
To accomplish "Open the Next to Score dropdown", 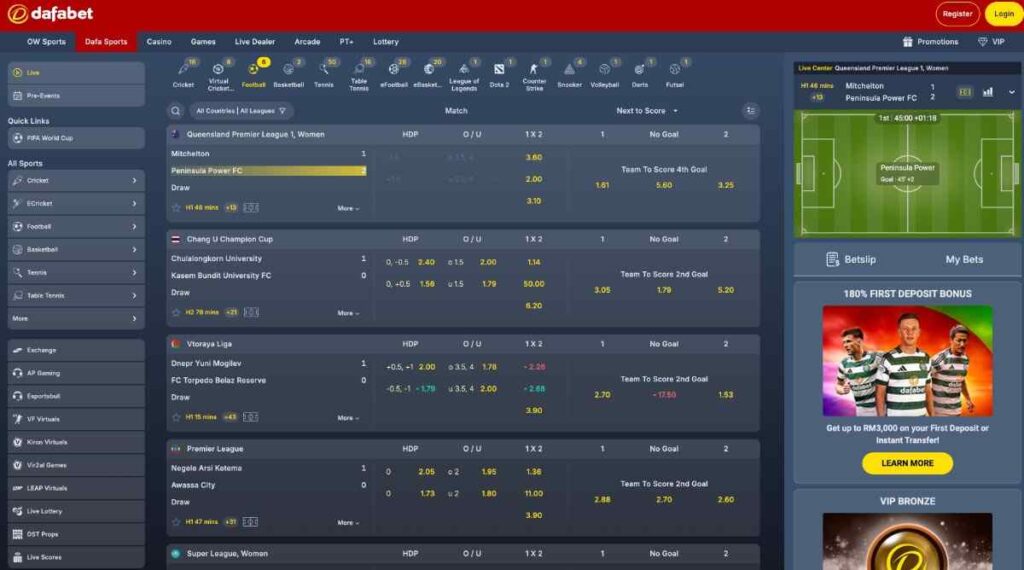I will [647, 111].
